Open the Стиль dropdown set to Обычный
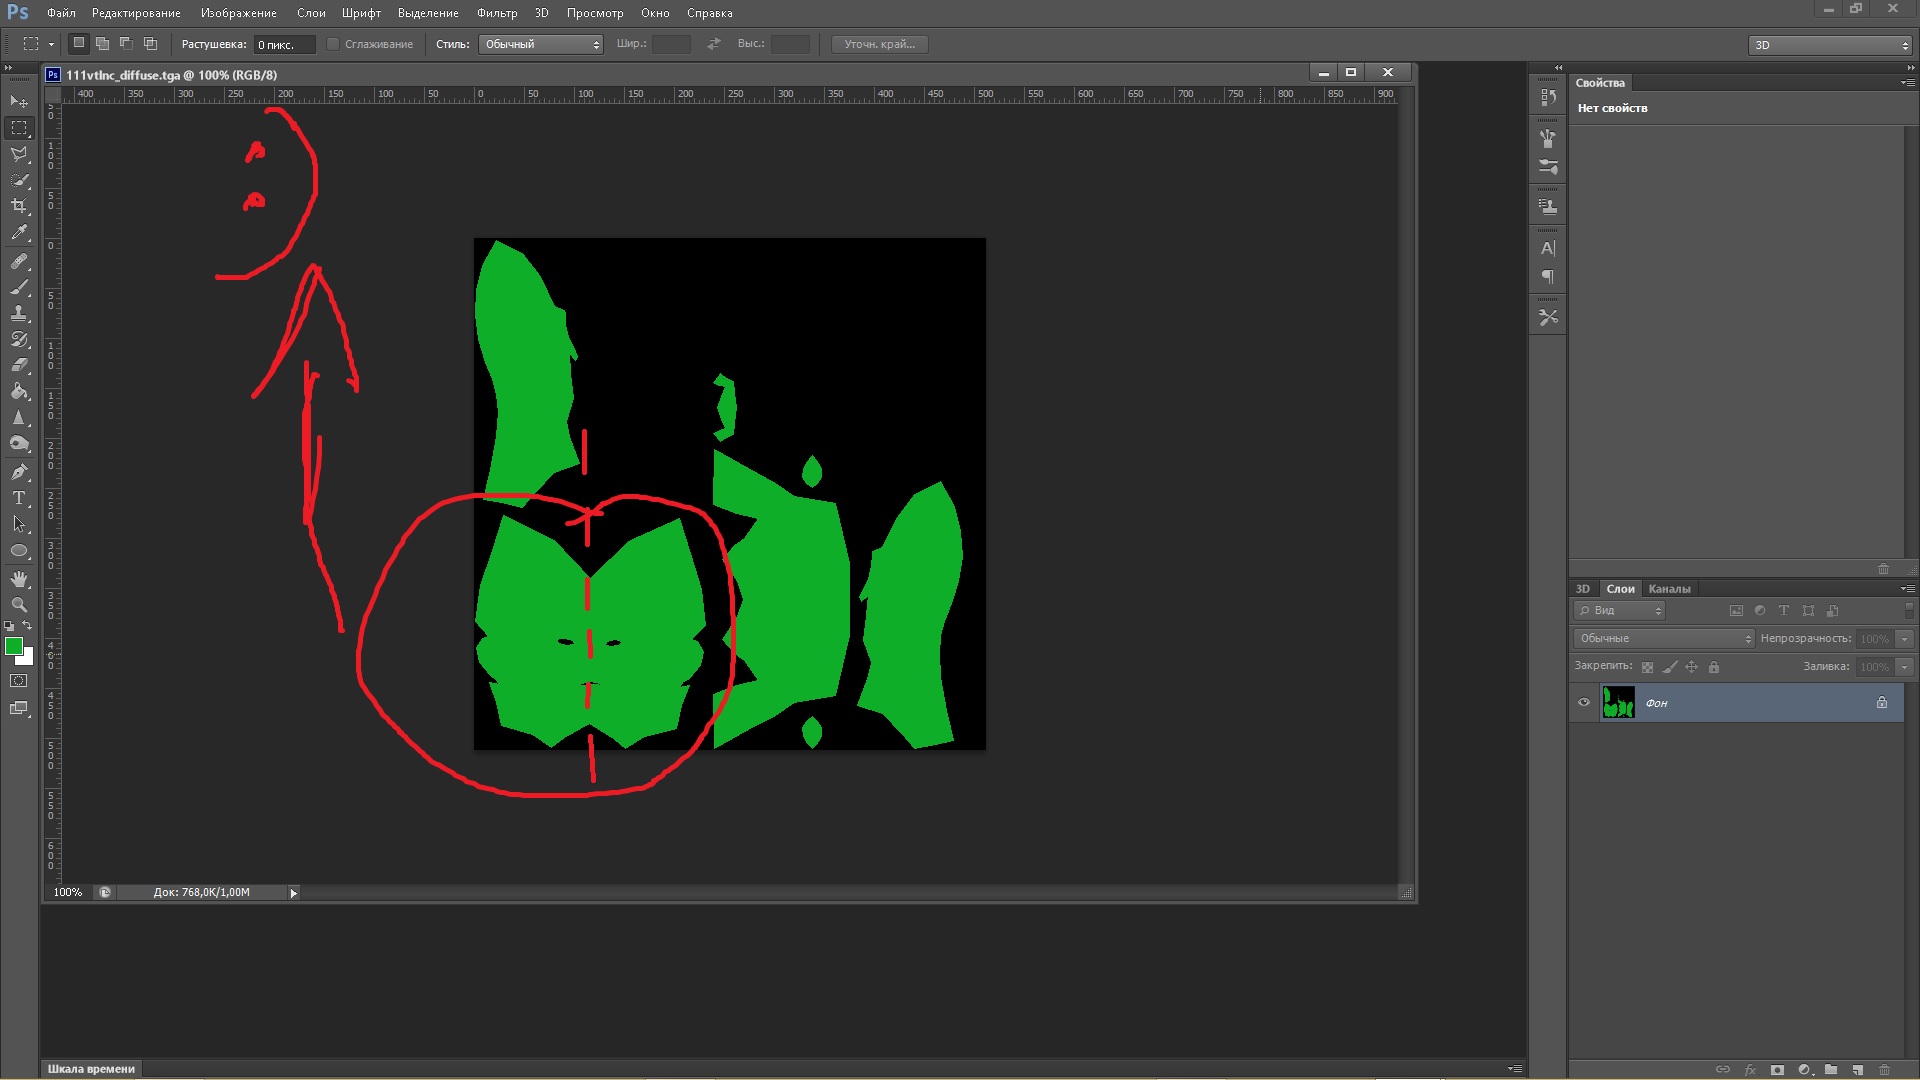The width and height of the screenshot is (1920, 1080). coord(540,44)
